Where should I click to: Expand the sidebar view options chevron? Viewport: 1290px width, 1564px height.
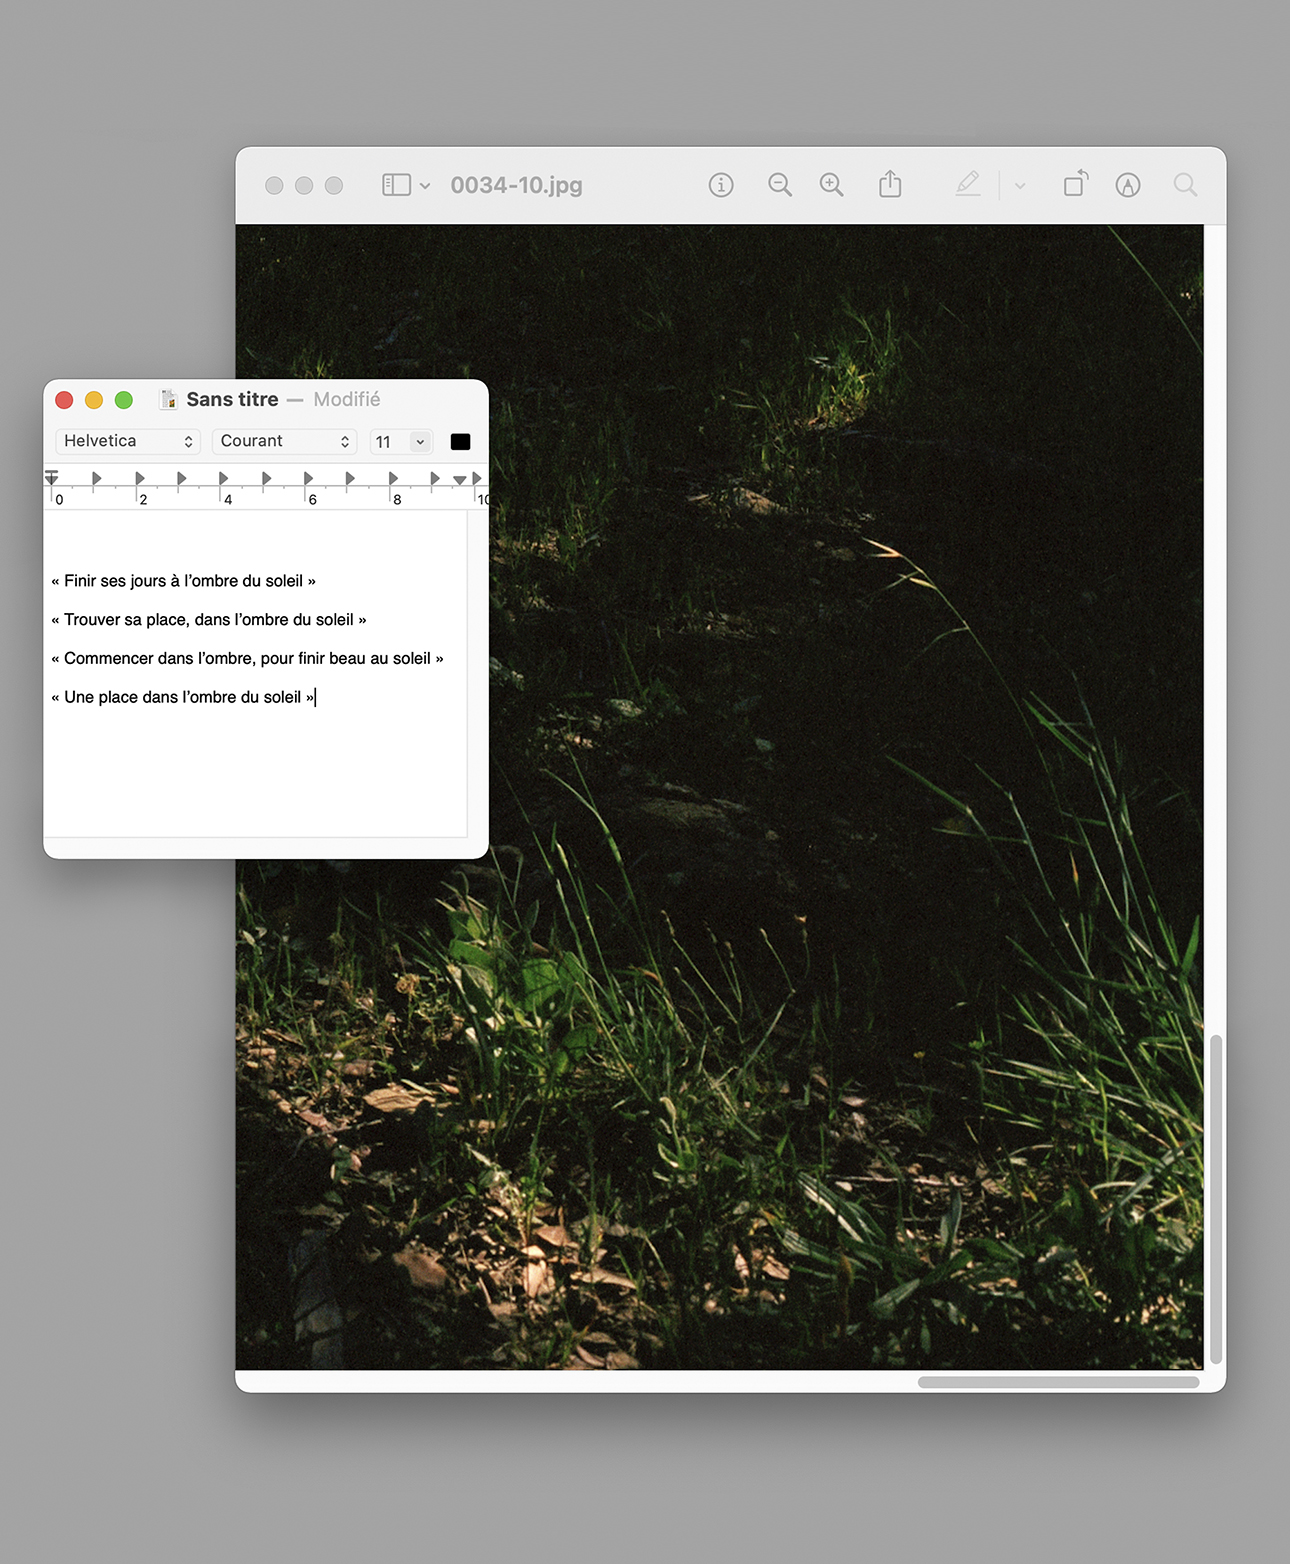[425, 186]
